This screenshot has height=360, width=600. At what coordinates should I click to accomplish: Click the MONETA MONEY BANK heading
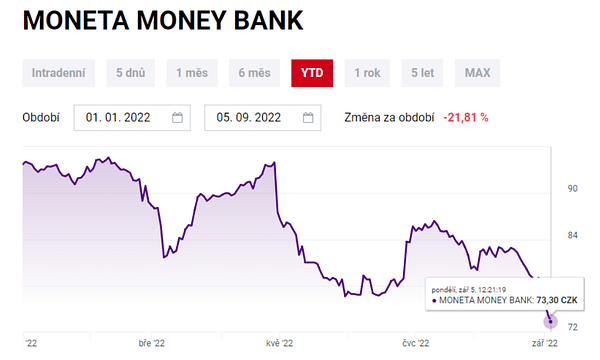[x=163, y=20]
